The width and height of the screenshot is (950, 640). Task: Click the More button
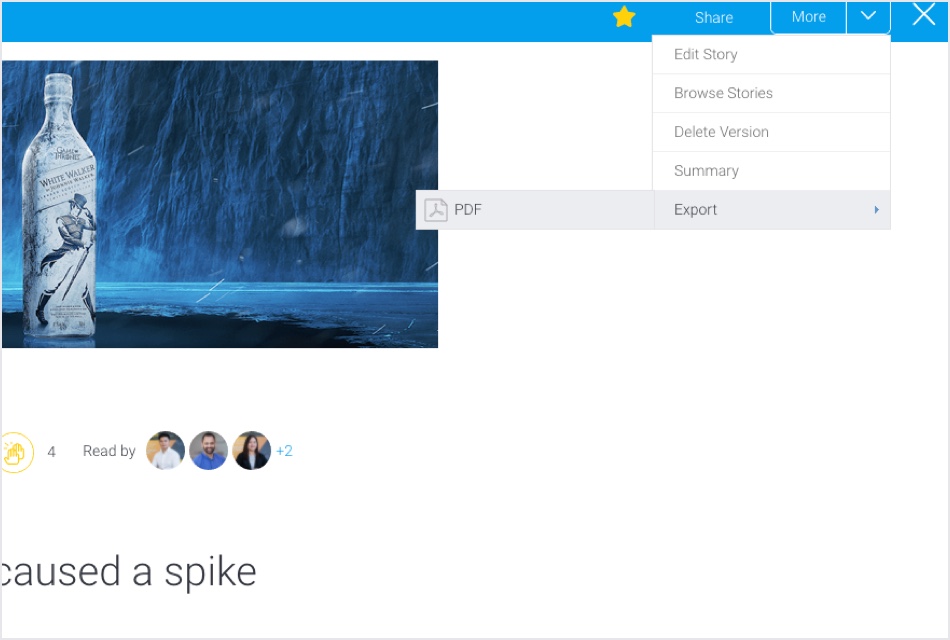[808, 17]
